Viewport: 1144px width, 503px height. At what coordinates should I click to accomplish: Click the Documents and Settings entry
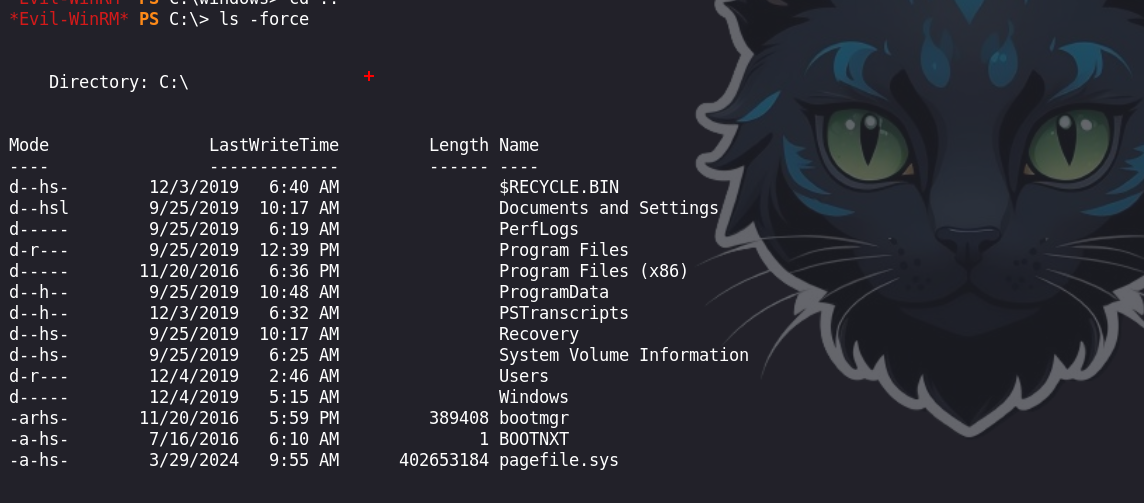pyautogui.click(x=609, y=208)
